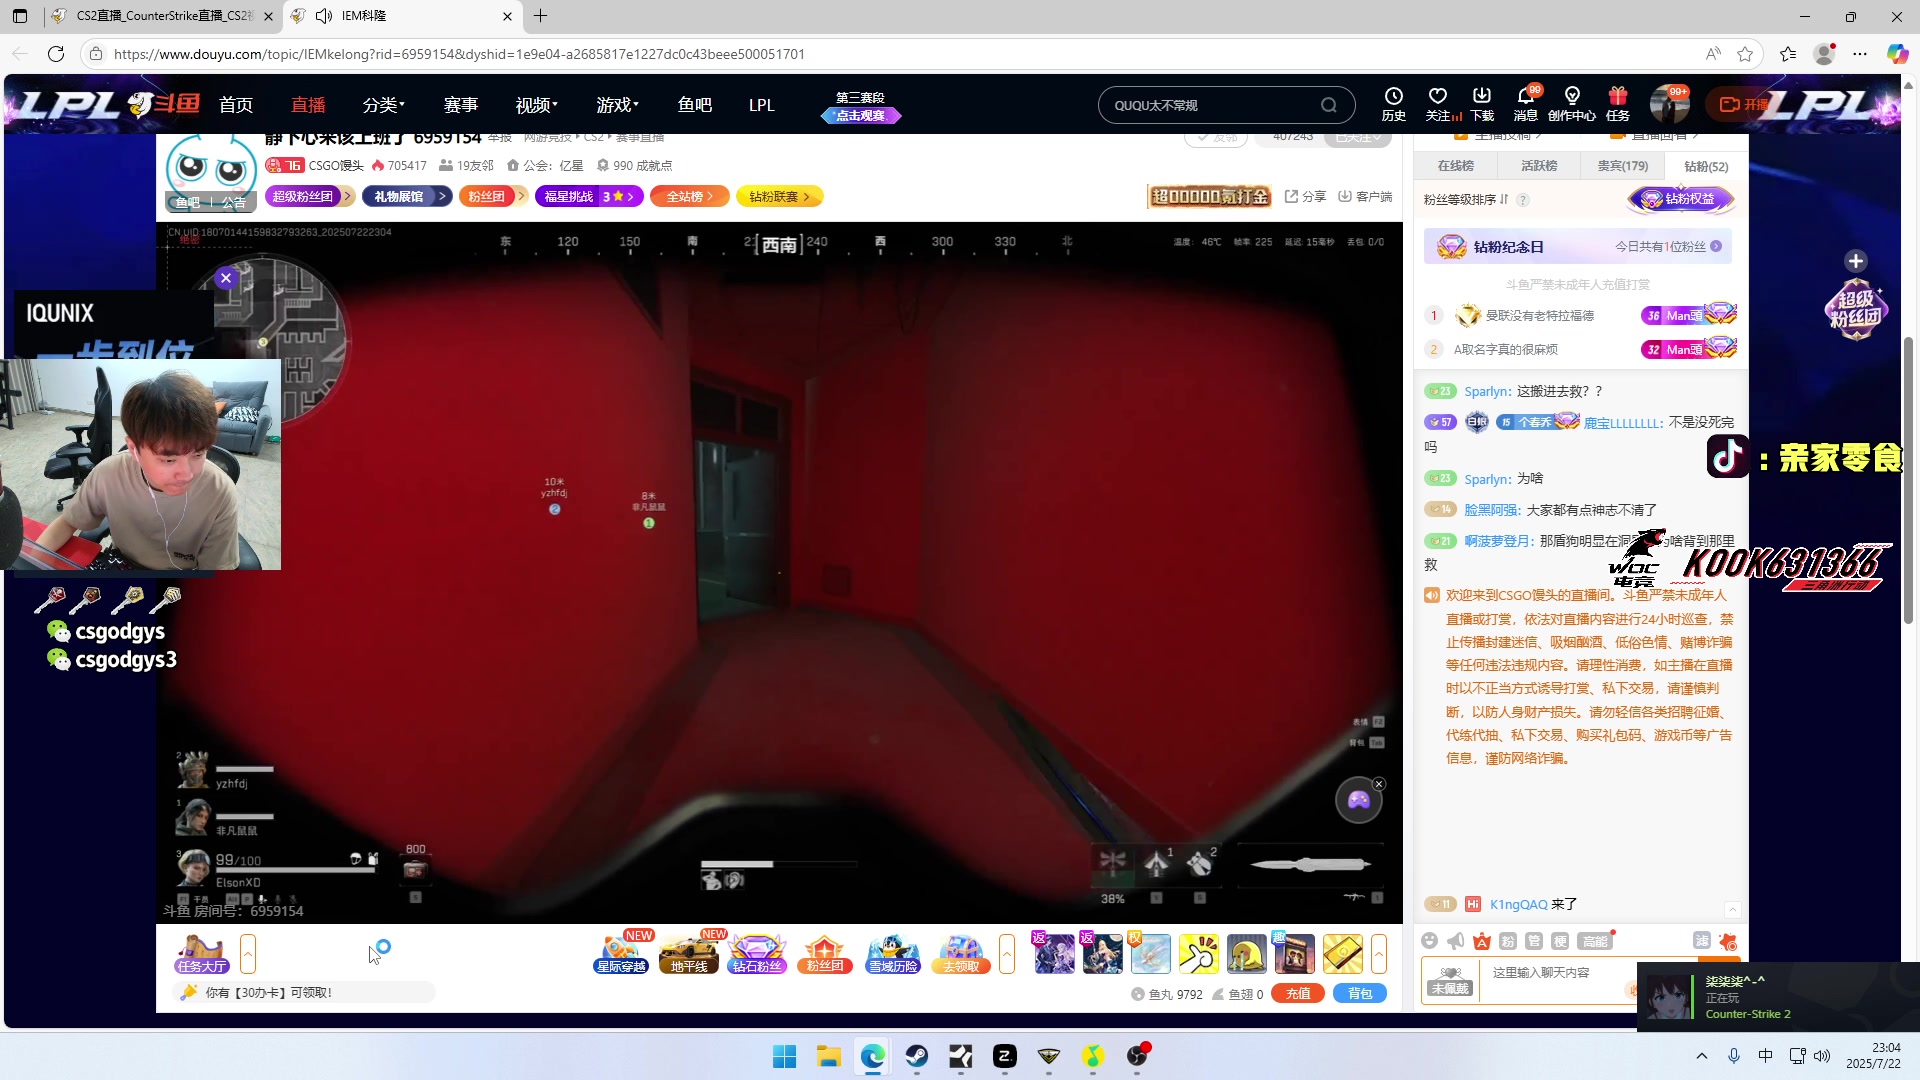Open Steam from the taskbar

coord(917,1056)
